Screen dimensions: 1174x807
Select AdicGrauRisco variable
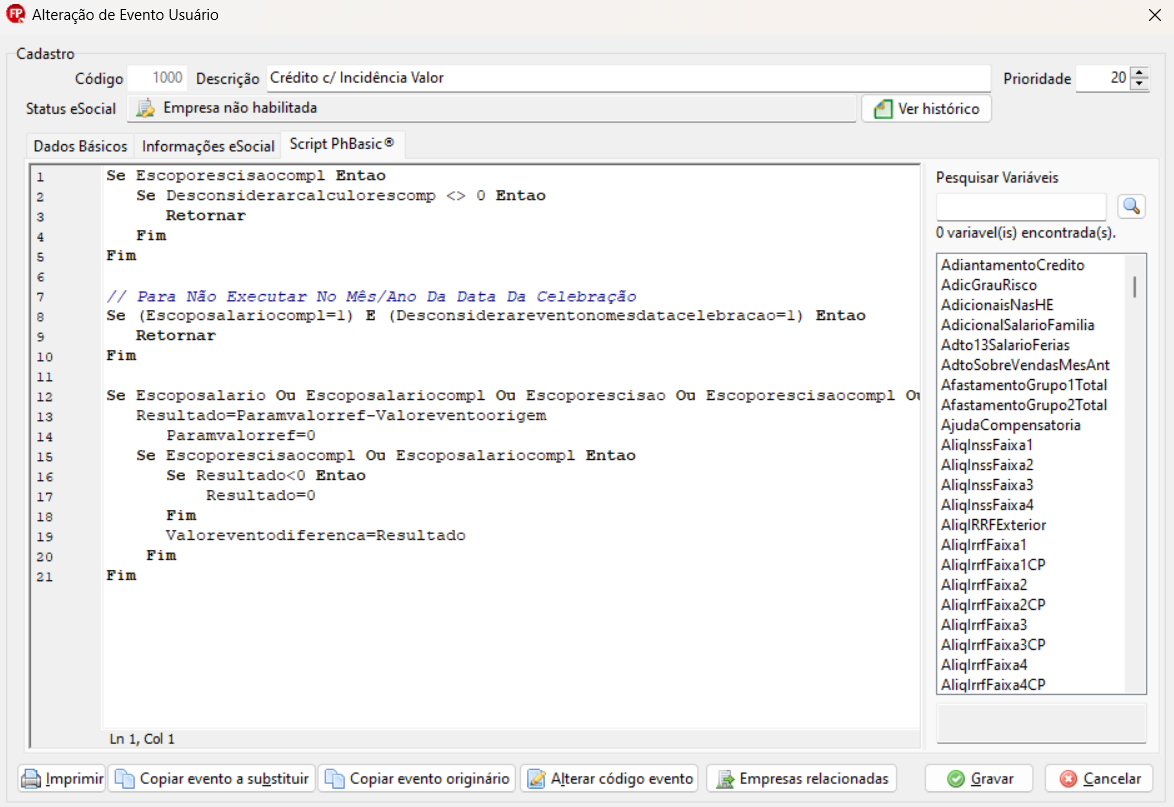988,285
